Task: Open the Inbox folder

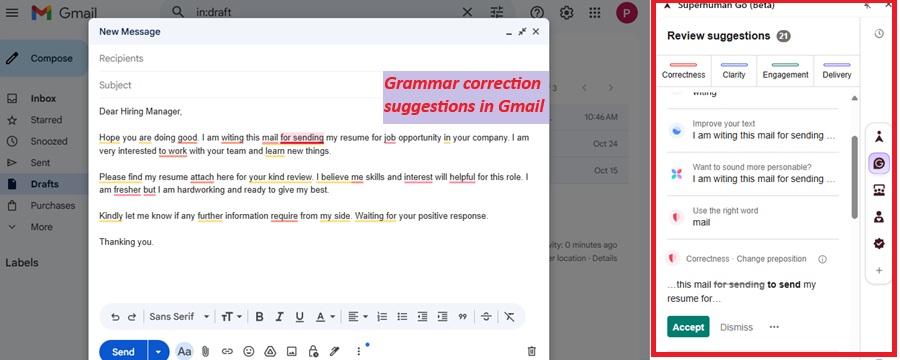Action: click(x=43, y=99)
